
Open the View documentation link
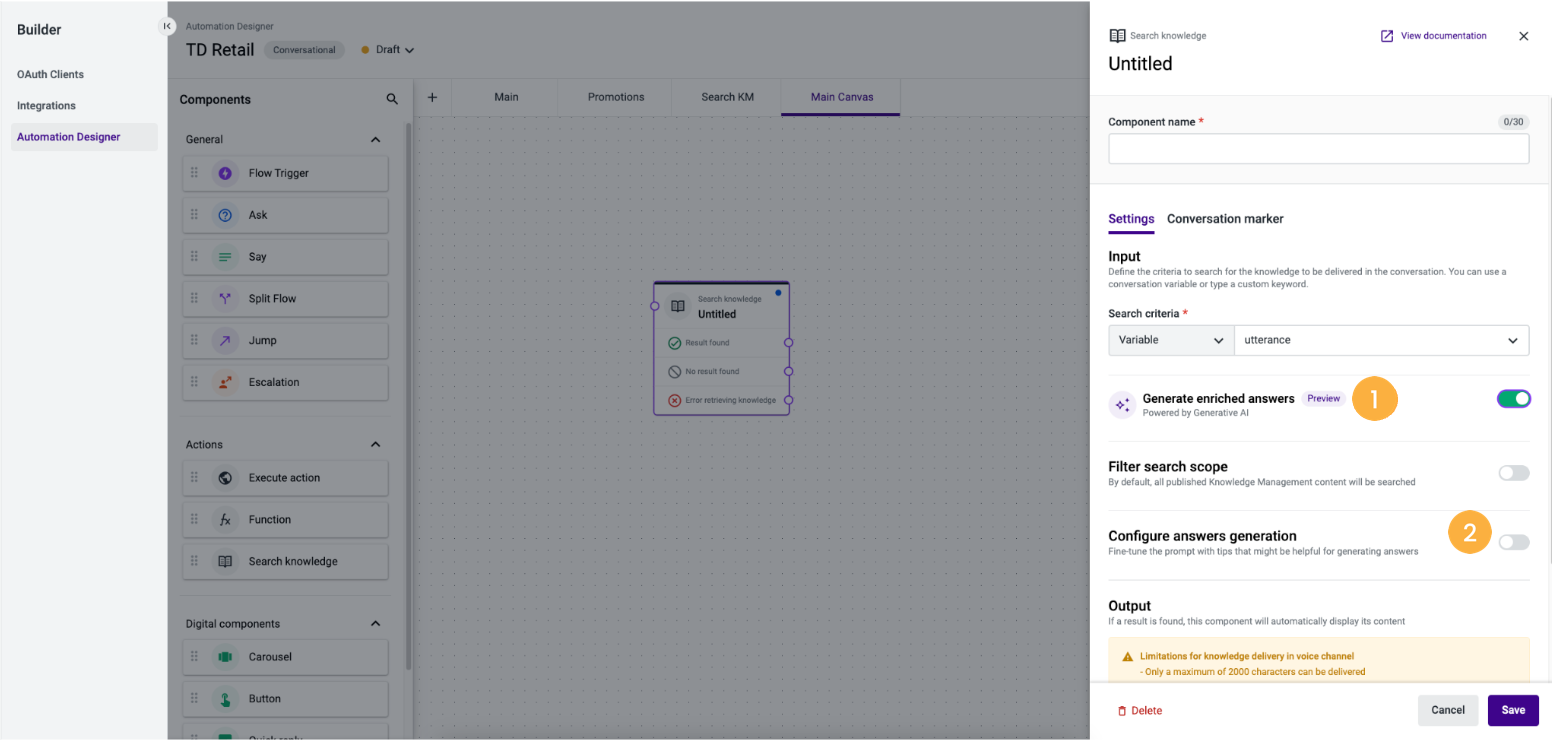coord(1433,36)
